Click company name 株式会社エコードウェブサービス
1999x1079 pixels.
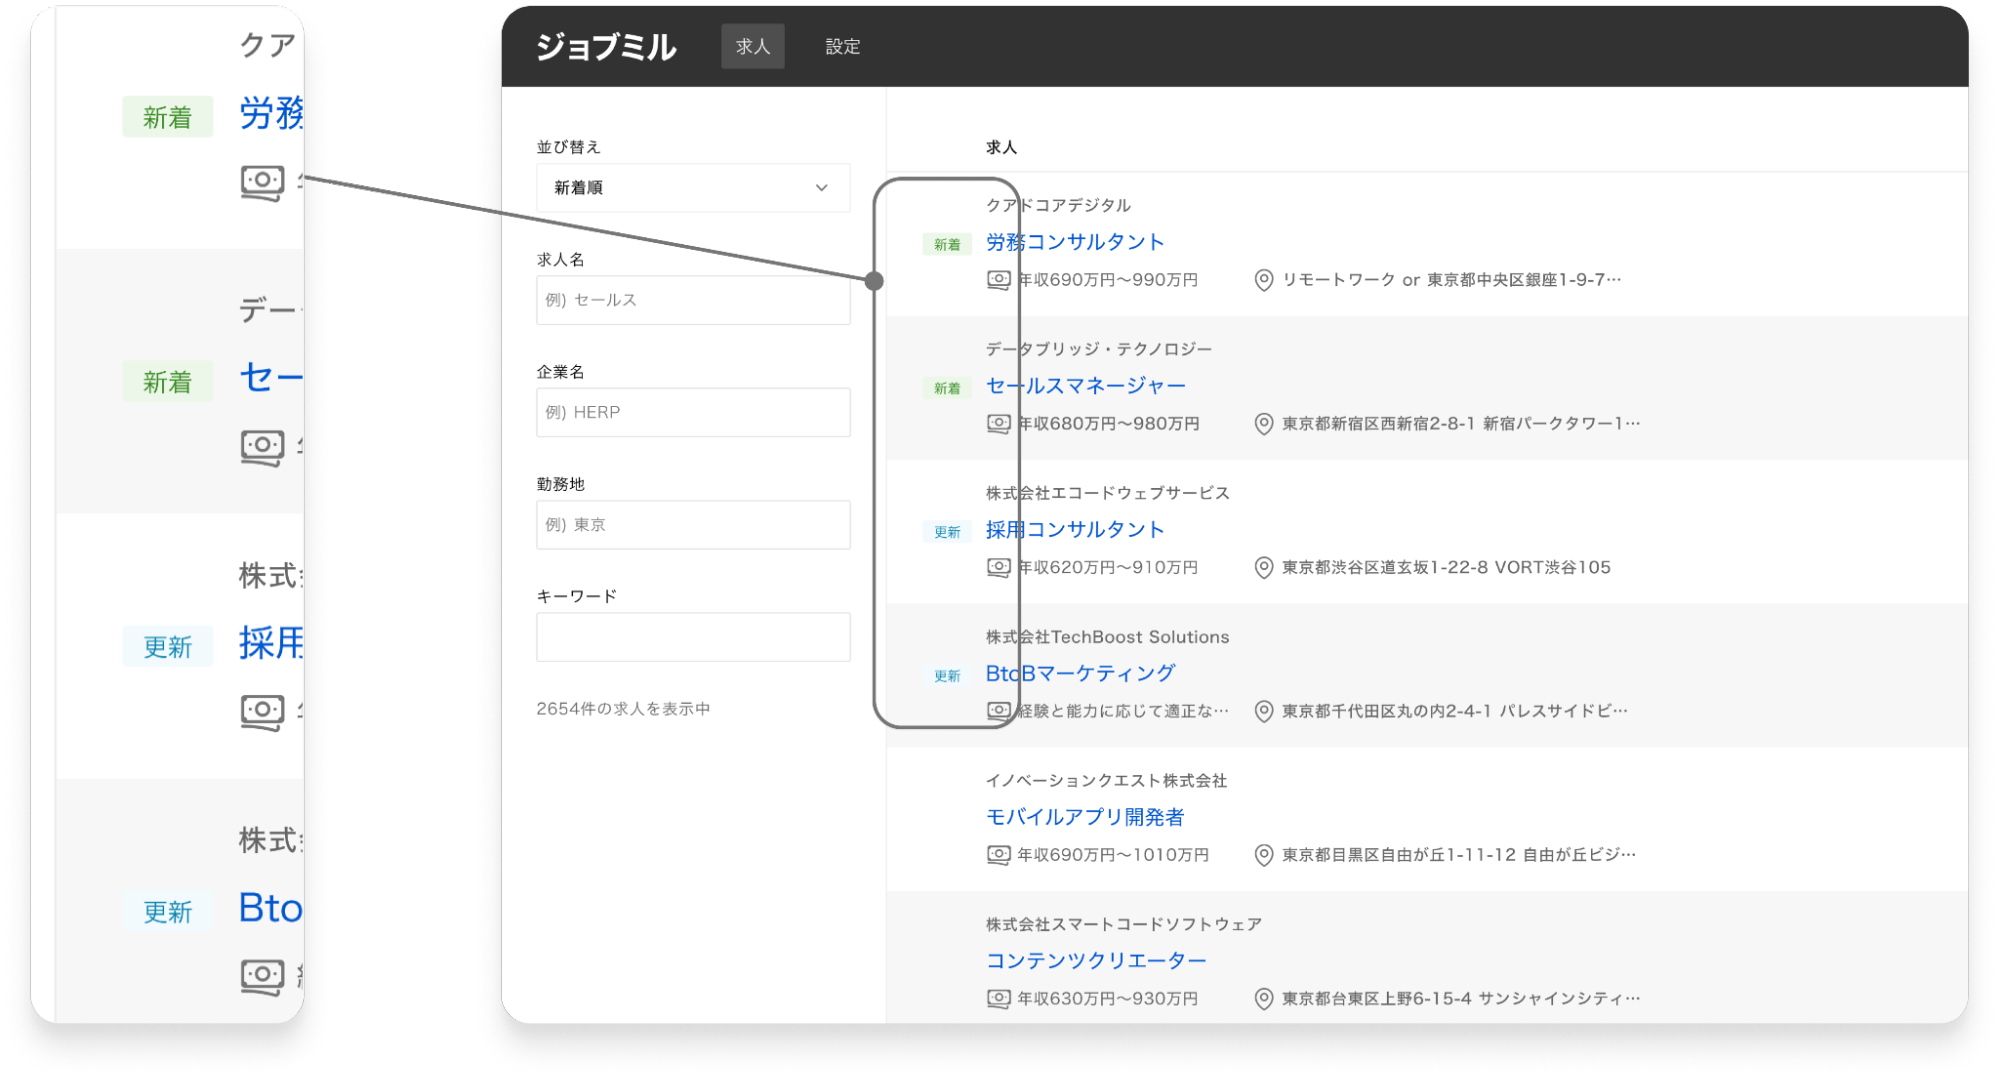coord(1107,493)
